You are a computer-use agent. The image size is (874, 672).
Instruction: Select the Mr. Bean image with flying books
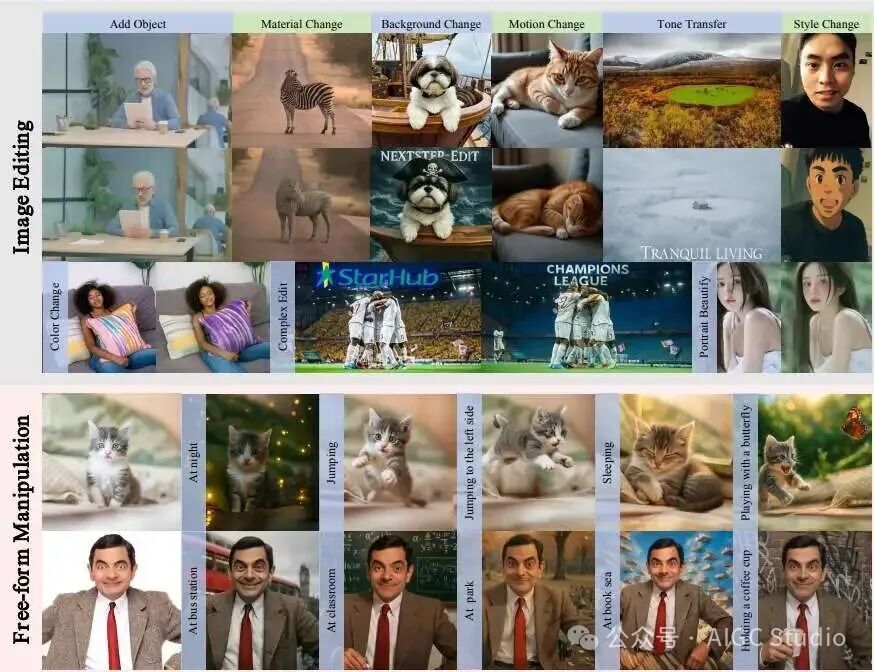coord(676,600)
